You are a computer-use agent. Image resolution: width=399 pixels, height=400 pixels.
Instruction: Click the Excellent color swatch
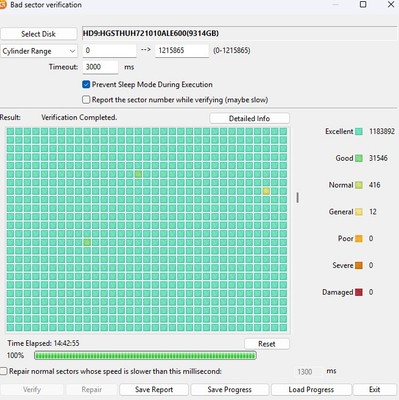(x=359, y=131)
